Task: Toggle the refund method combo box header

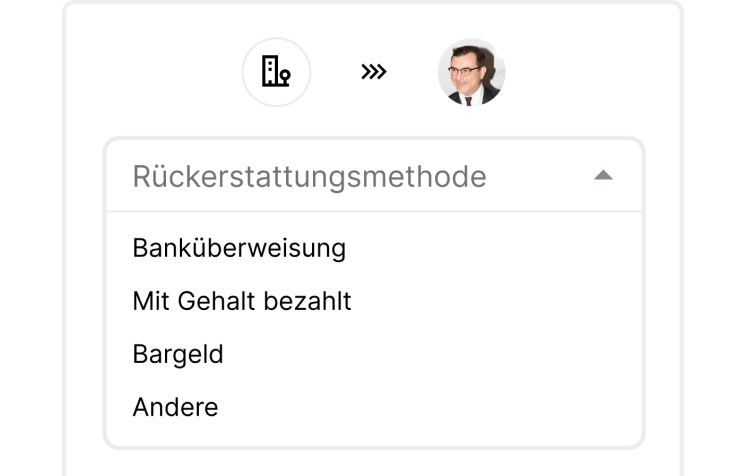Action: point(374,176)
